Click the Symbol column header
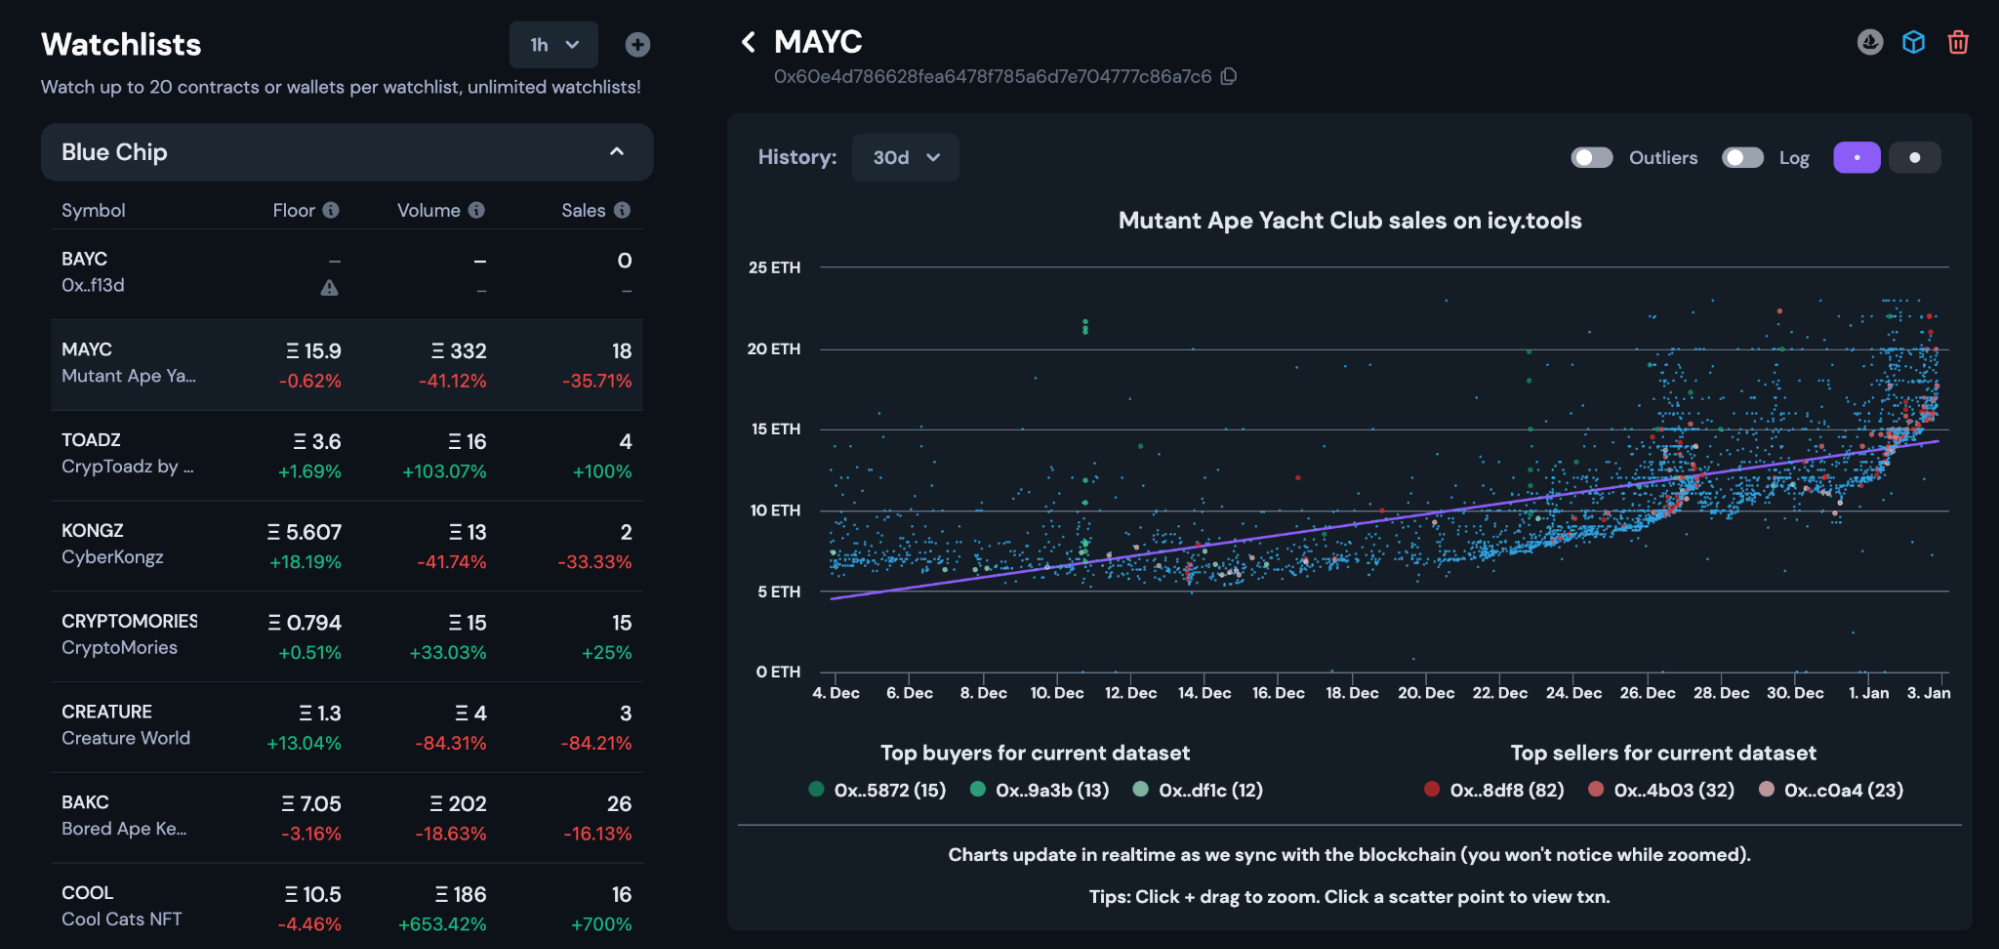Screen dimensions: 1999x949 point(93,210)
